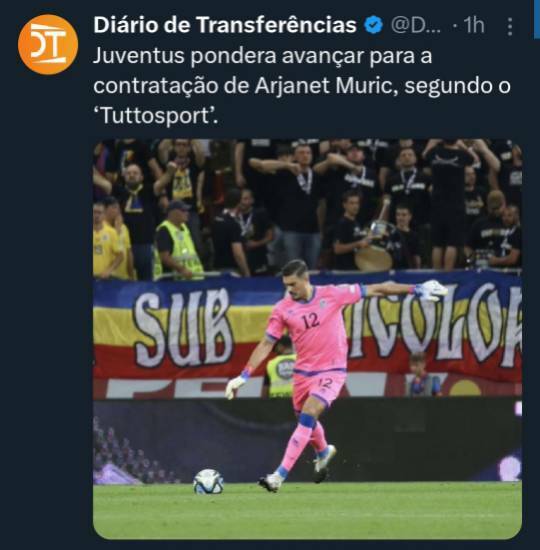Click the fans in yellow shirts in stands
Viewport: 540px width, 550px height.
112,240
